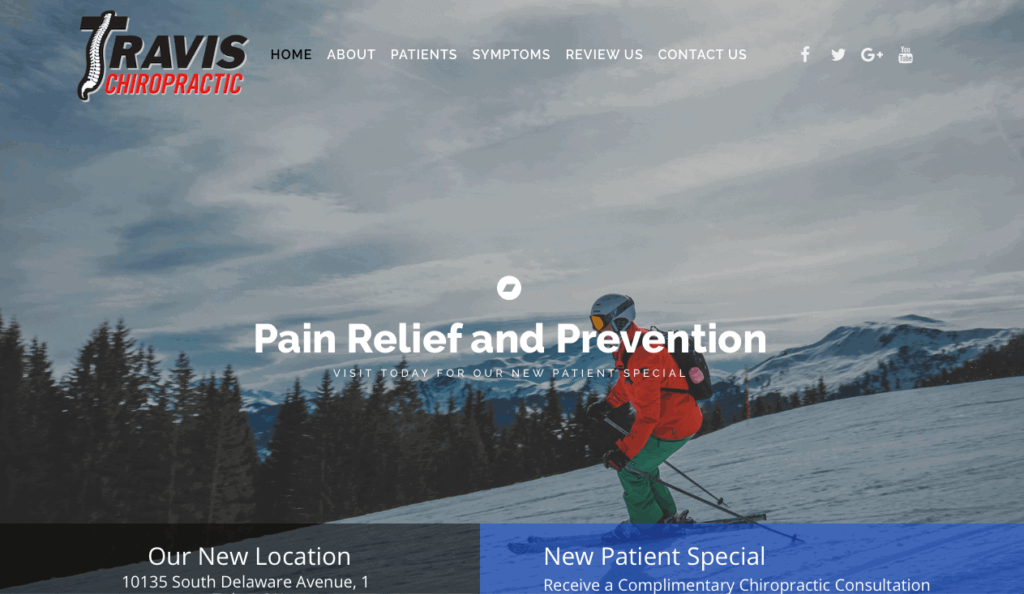Open the Facebook page icon
Screen dimensions: 1024x594
pos(805,54)
